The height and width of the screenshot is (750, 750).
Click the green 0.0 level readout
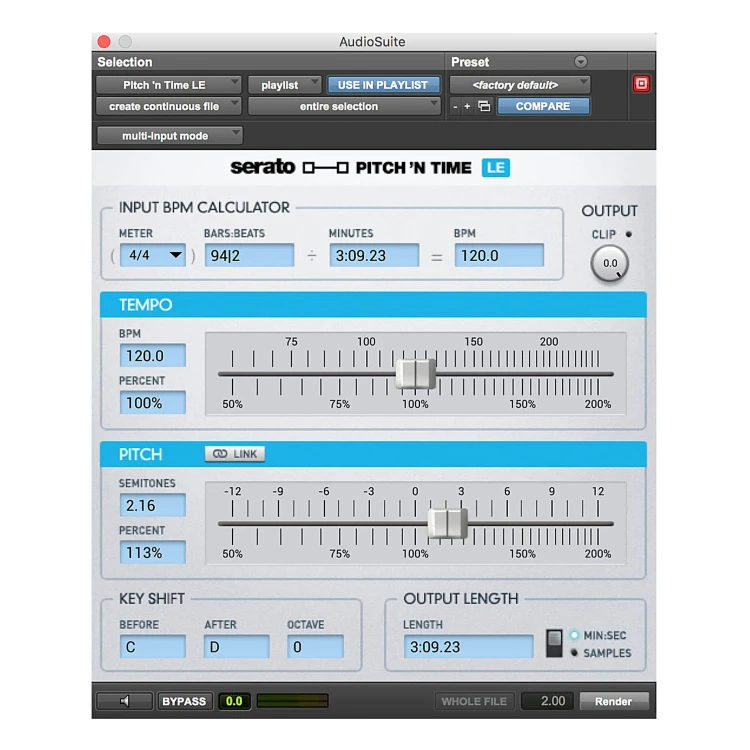[234, 701]
